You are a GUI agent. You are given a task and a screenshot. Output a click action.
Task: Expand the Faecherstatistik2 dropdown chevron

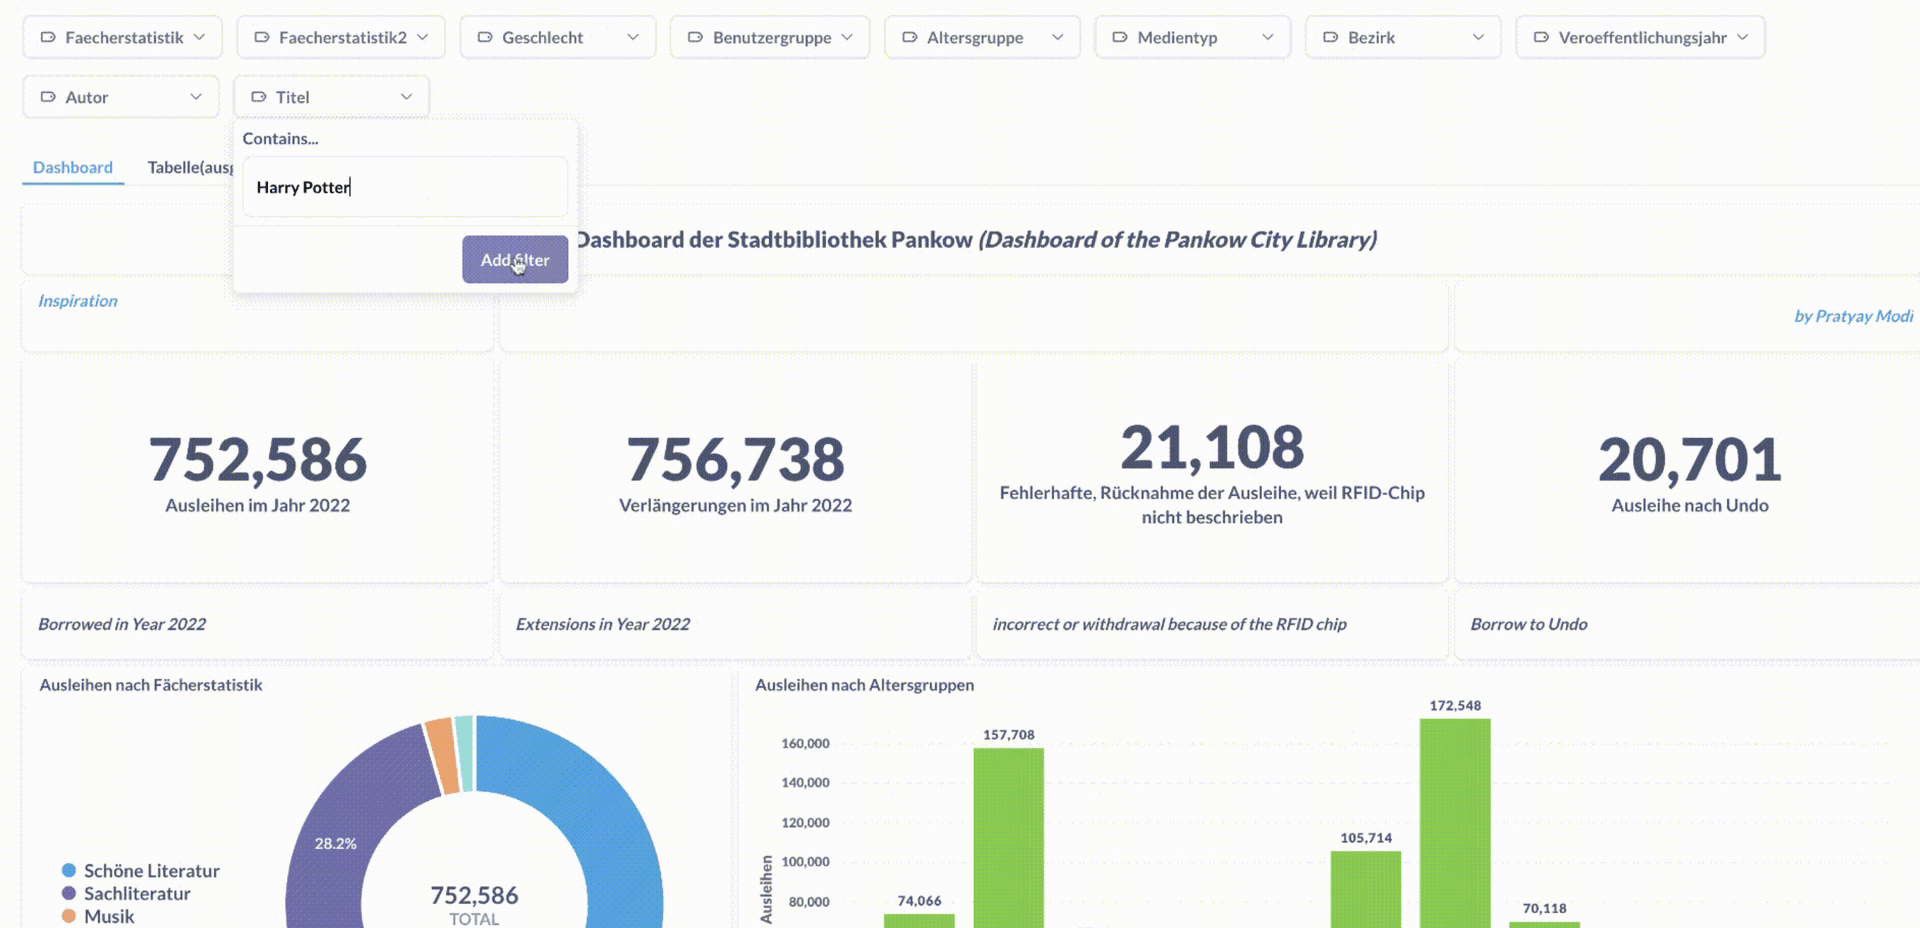(x=422, y=37)
